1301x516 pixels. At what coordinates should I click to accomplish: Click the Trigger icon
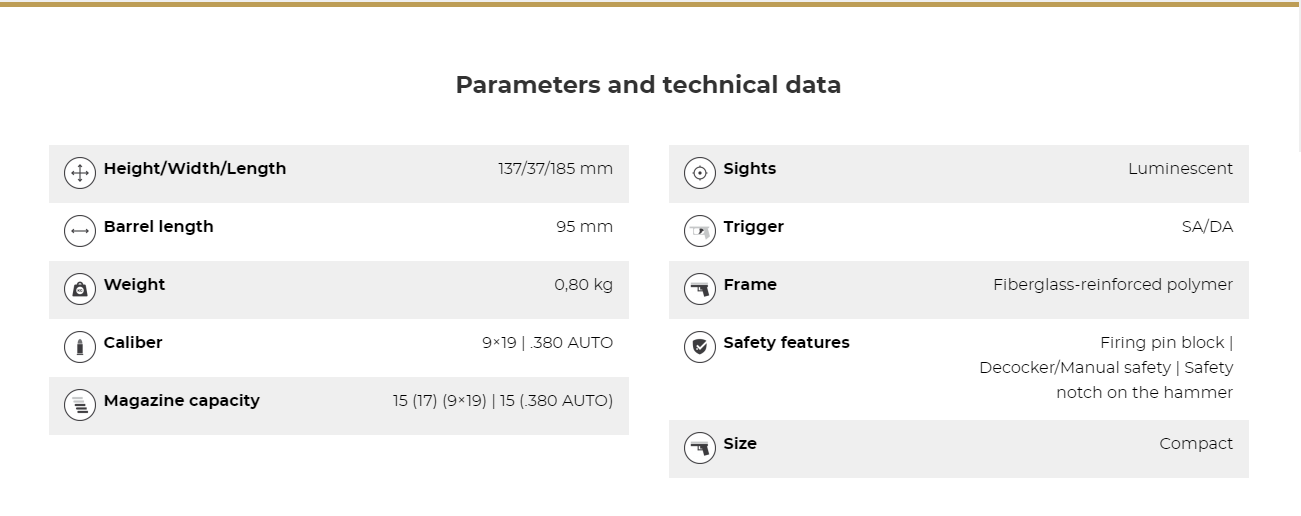click(x=700, y=231)
